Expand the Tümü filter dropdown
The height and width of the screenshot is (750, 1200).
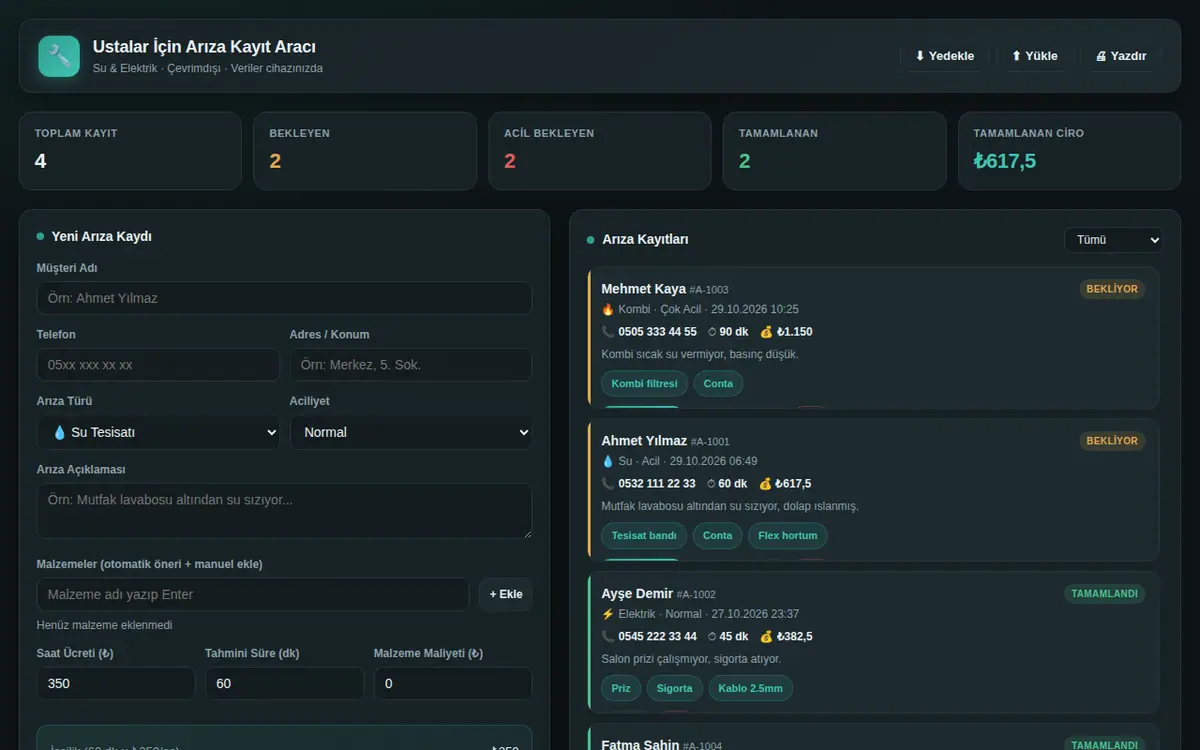[x=1113, y=240]
